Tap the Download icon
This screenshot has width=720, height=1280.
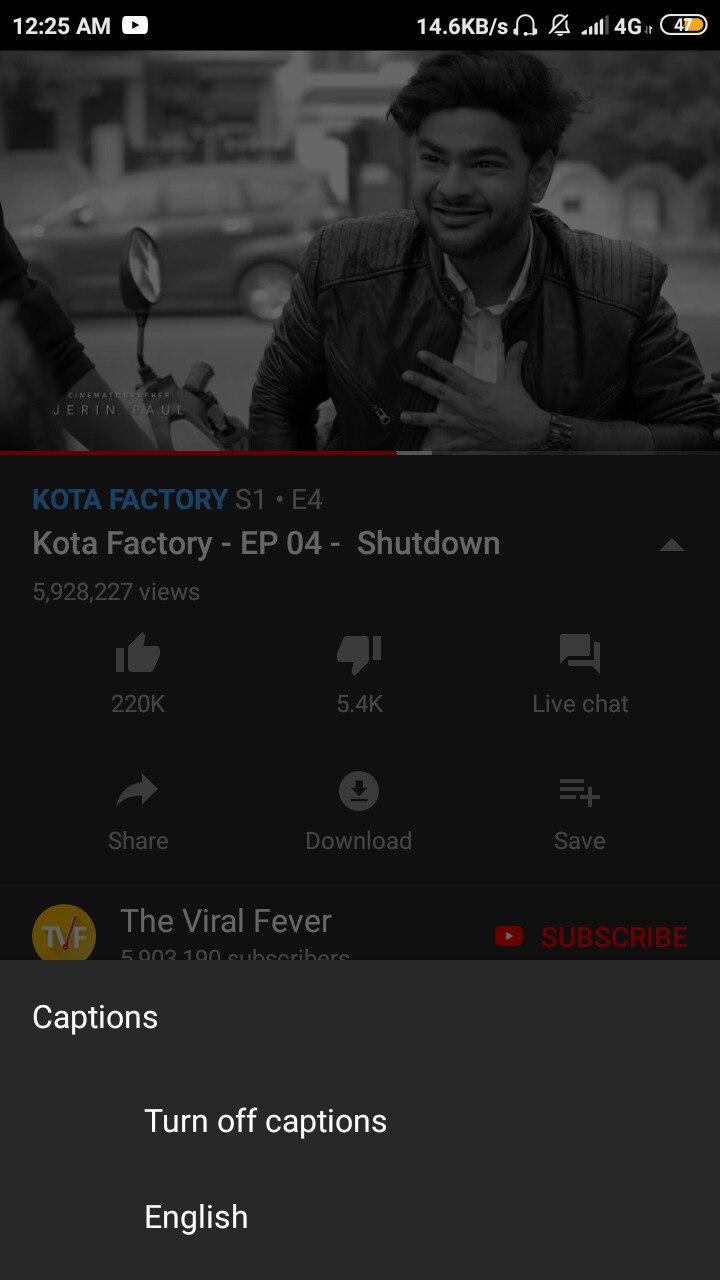pyautogui.click(x=359, y=792)
